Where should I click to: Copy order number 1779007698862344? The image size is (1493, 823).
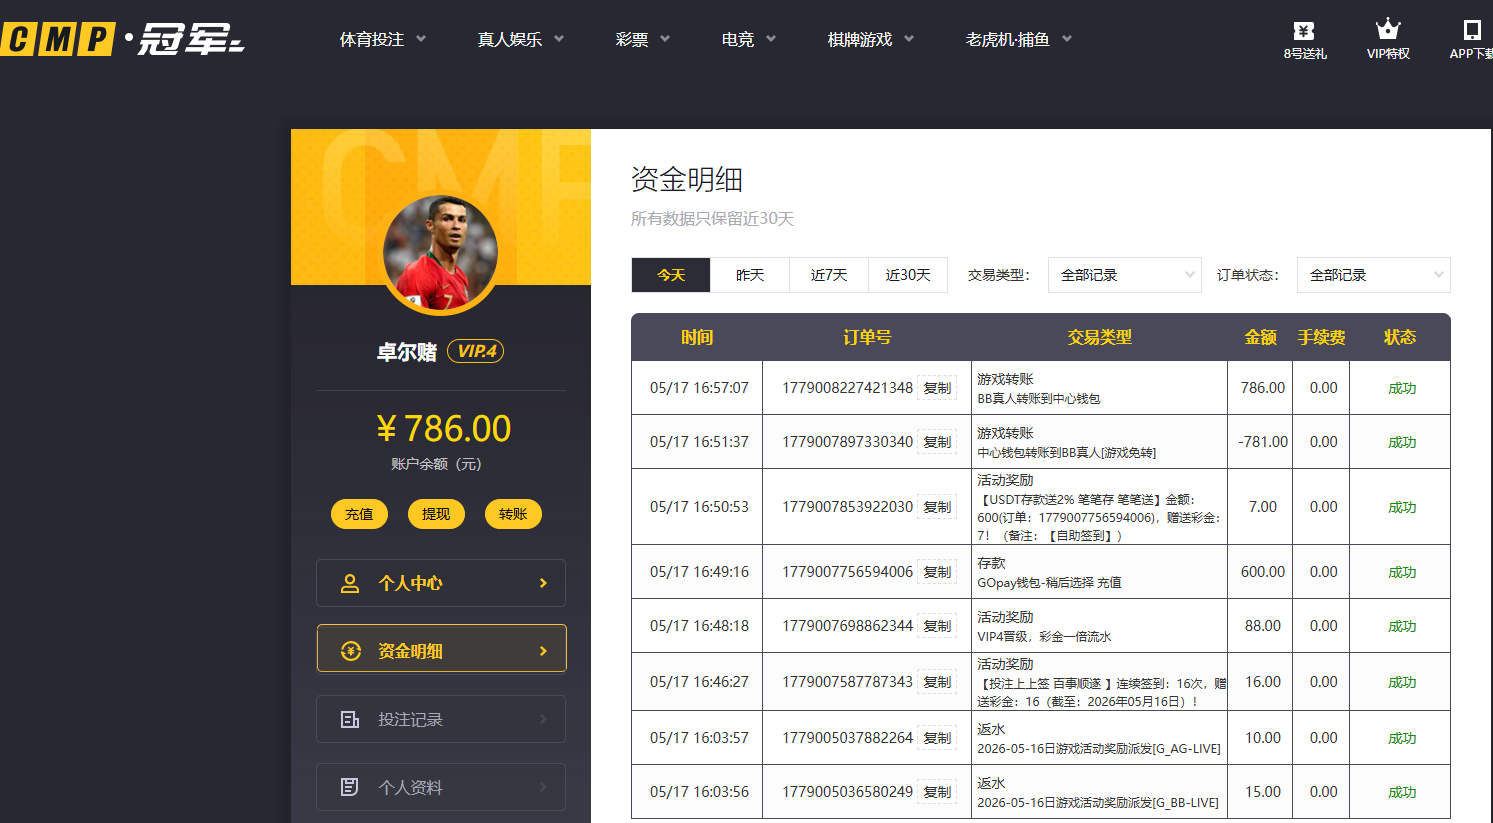937,626
